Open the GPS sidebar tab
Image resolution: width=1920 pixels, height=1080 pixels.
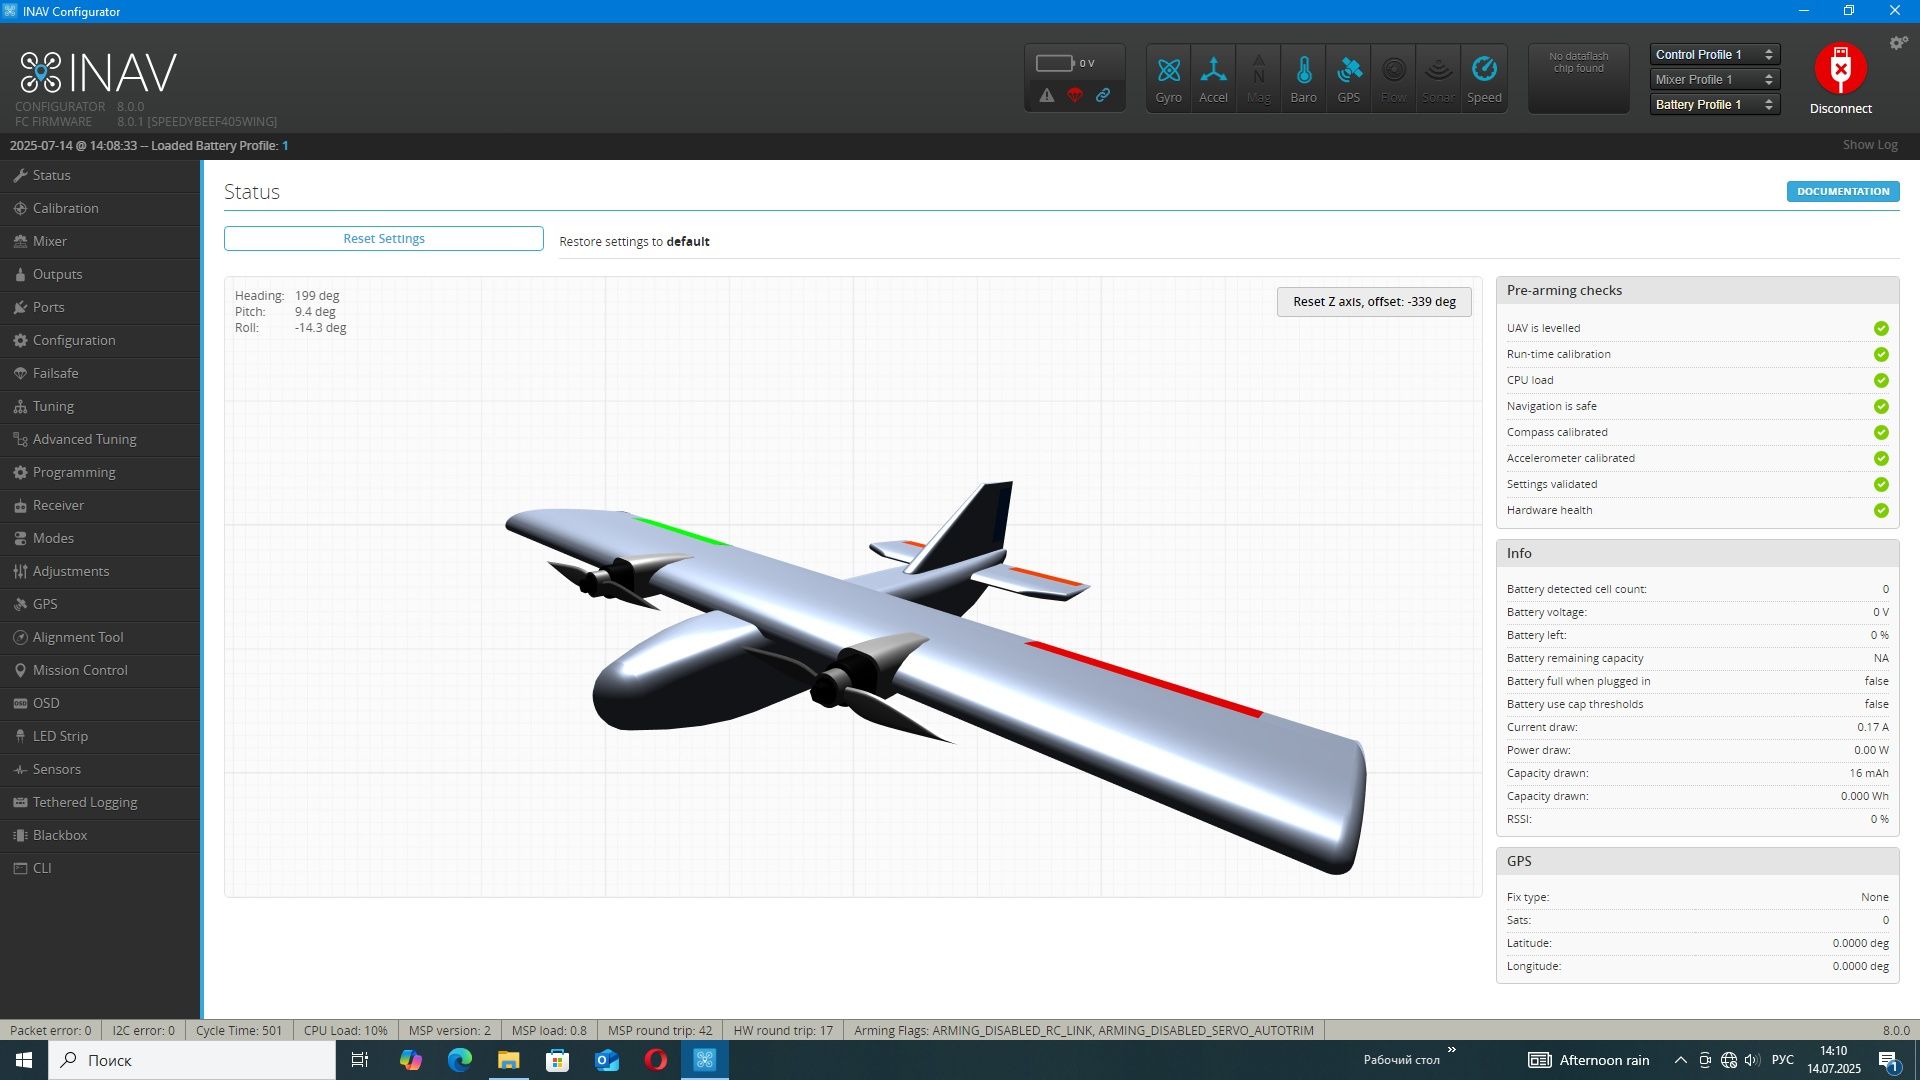click(100, 604)
